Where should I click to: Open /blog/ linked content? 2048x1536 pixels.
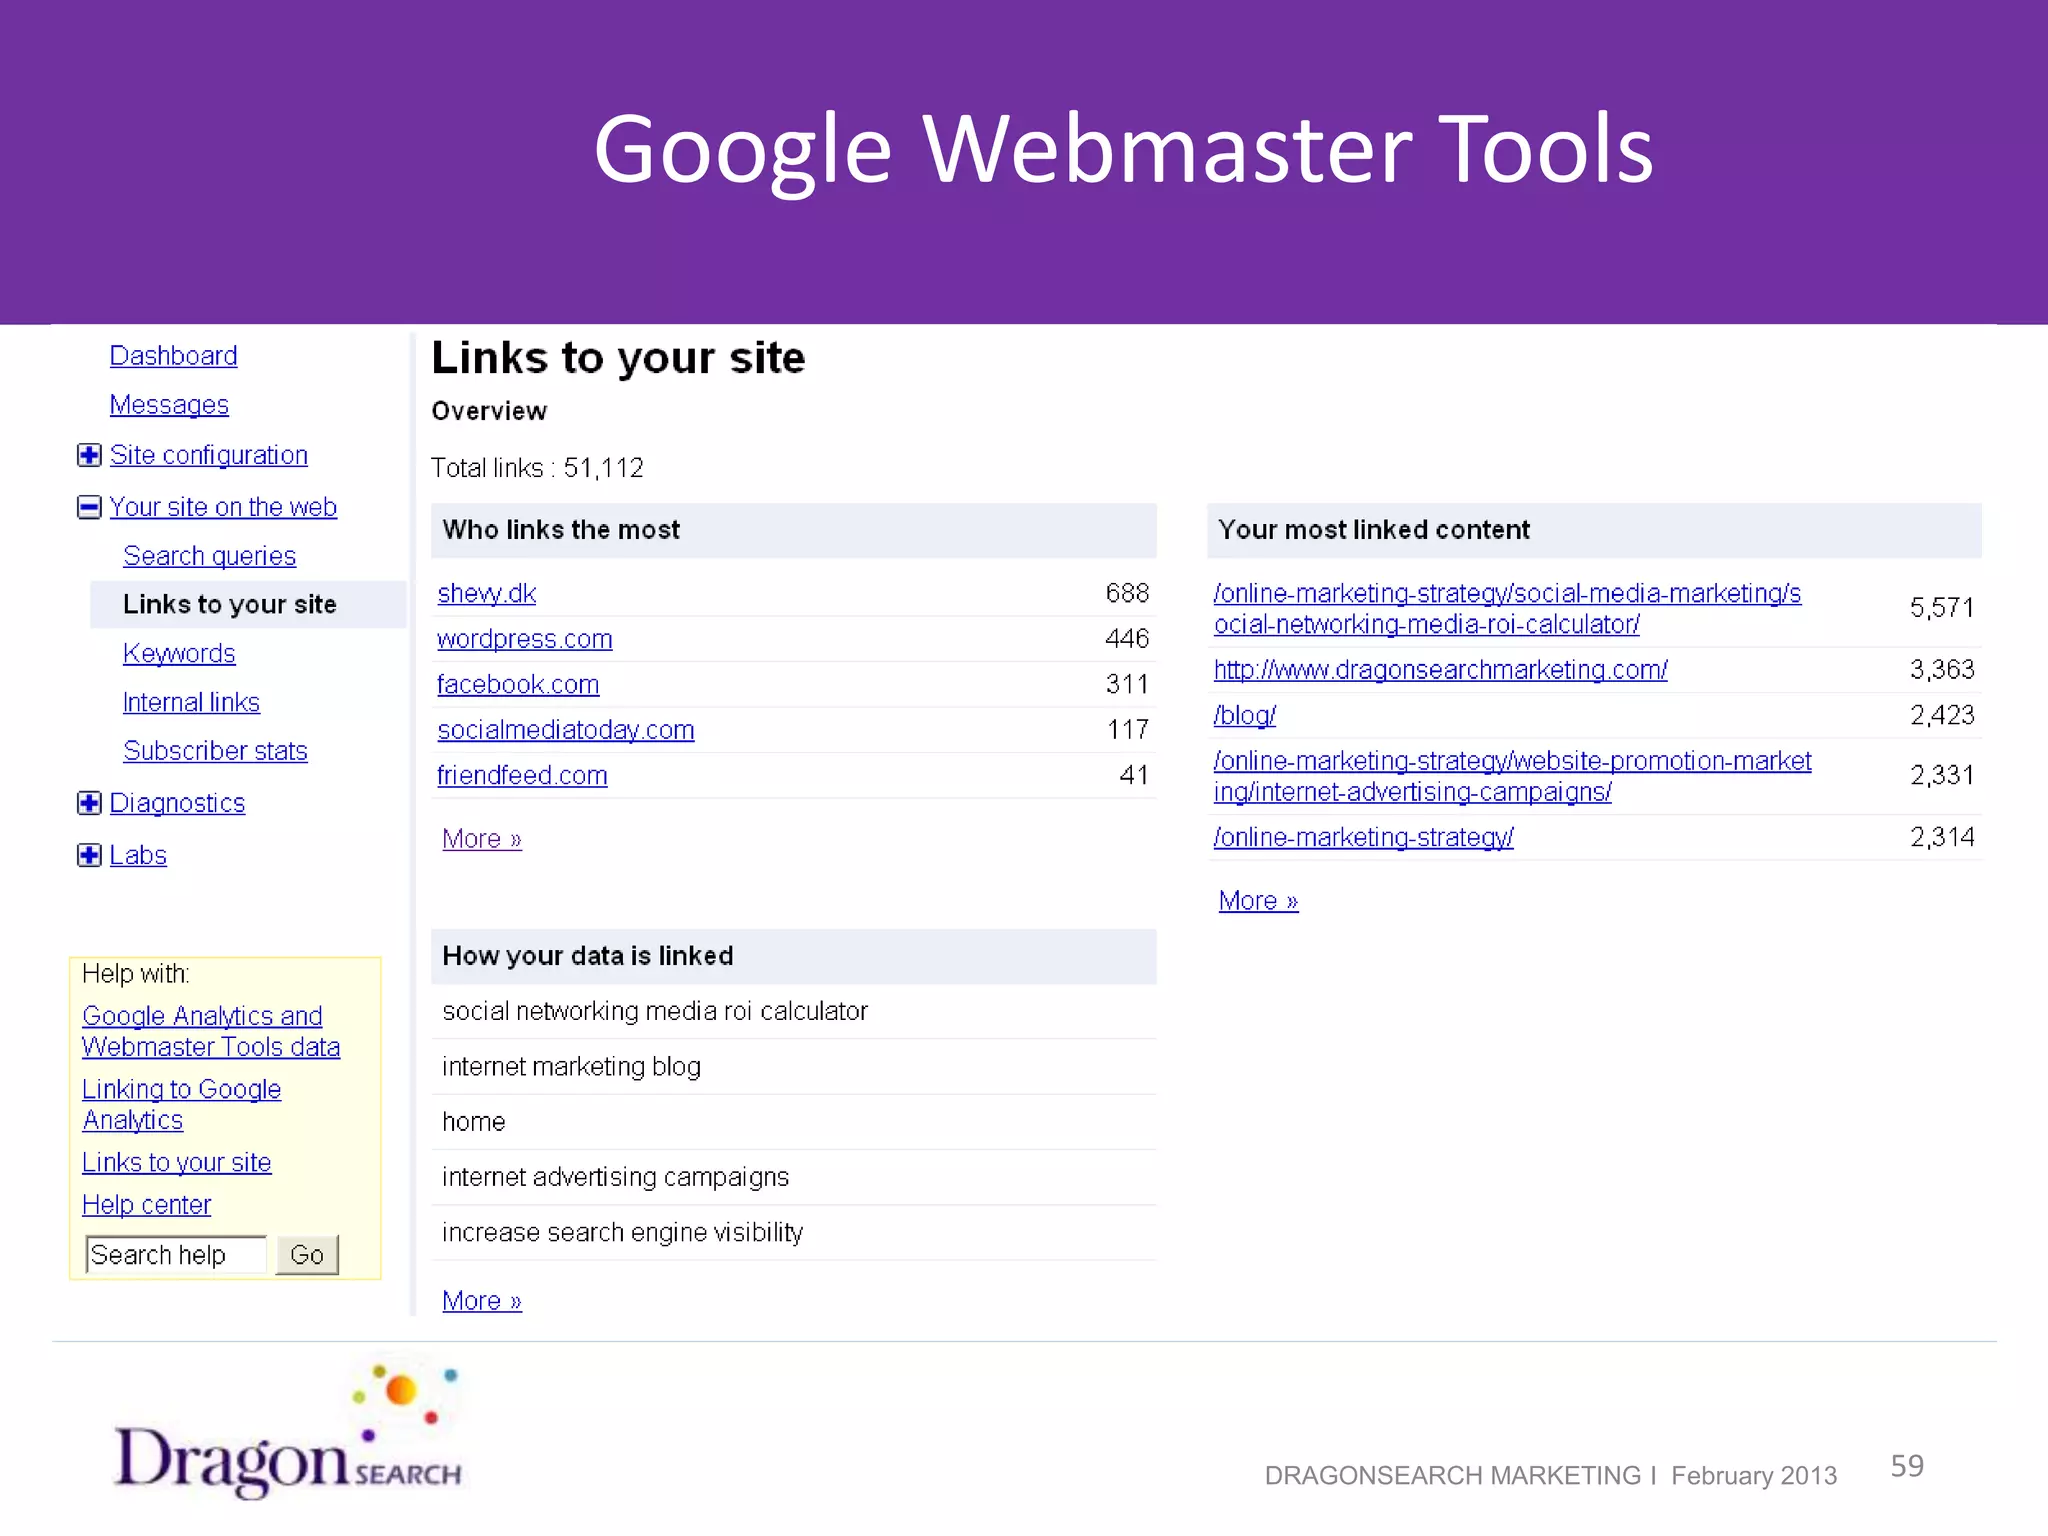point(1244,715)
